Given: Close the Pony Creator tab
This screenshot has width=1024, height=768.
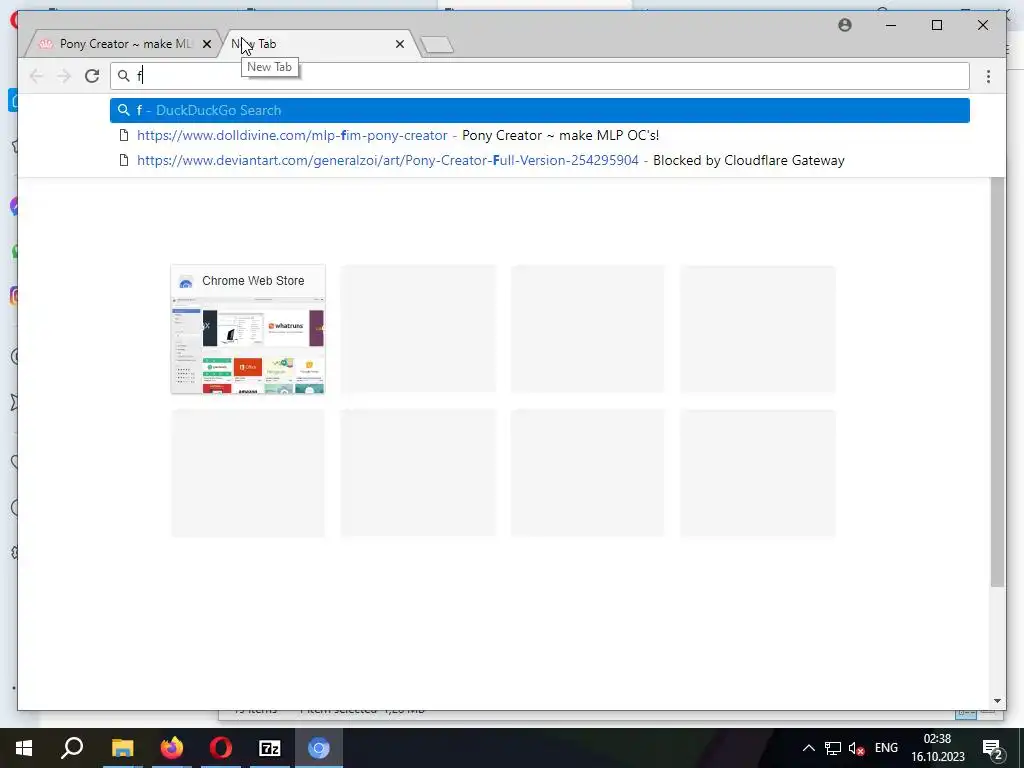Looking at the screenshot, I should click(206, 44).
